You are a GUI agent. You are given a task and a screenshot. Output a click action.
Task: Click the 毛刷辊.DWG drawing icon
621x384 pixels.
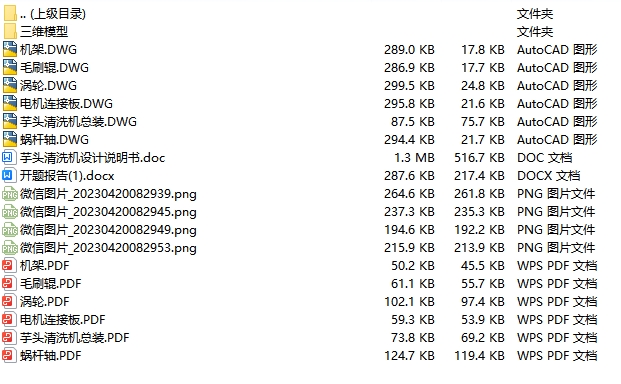(x=10, y=68)
